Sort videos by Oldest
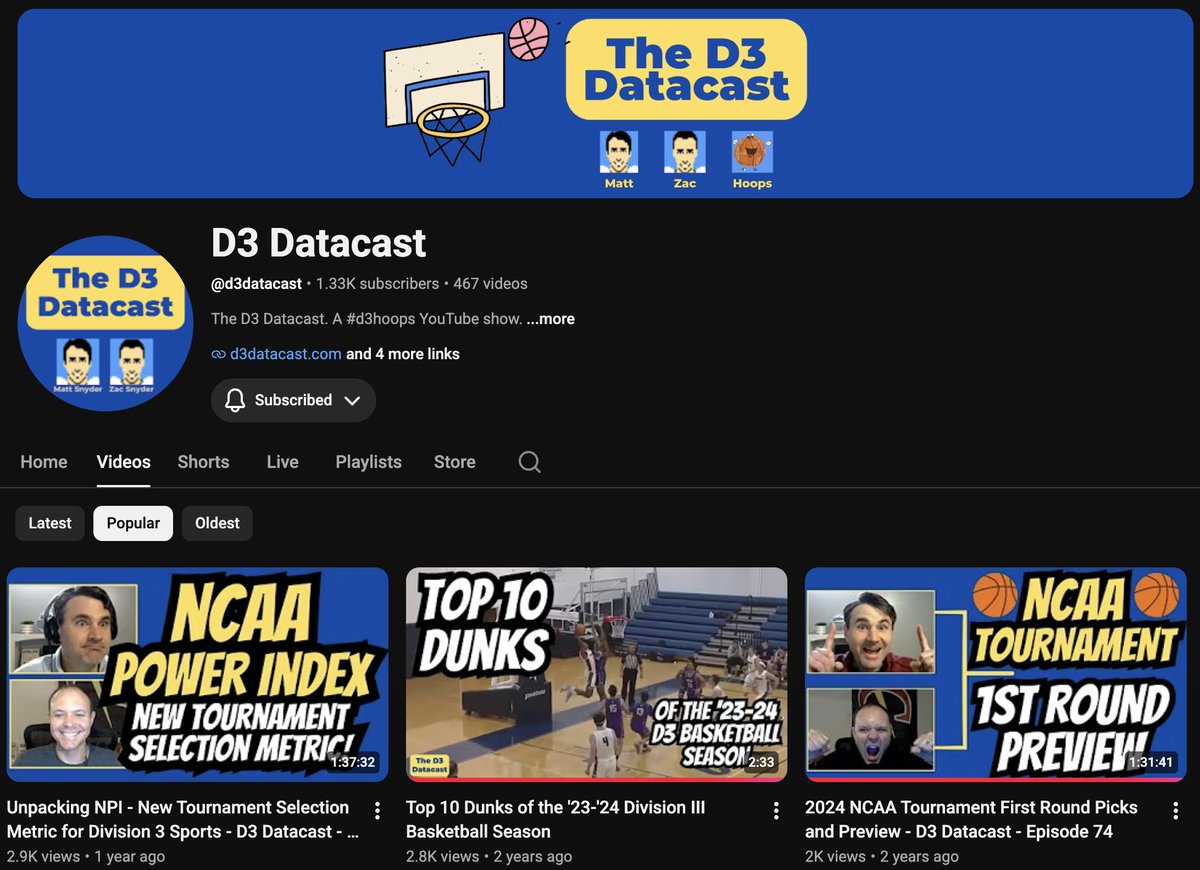The image size is (1200, 870). coord(217,523)
